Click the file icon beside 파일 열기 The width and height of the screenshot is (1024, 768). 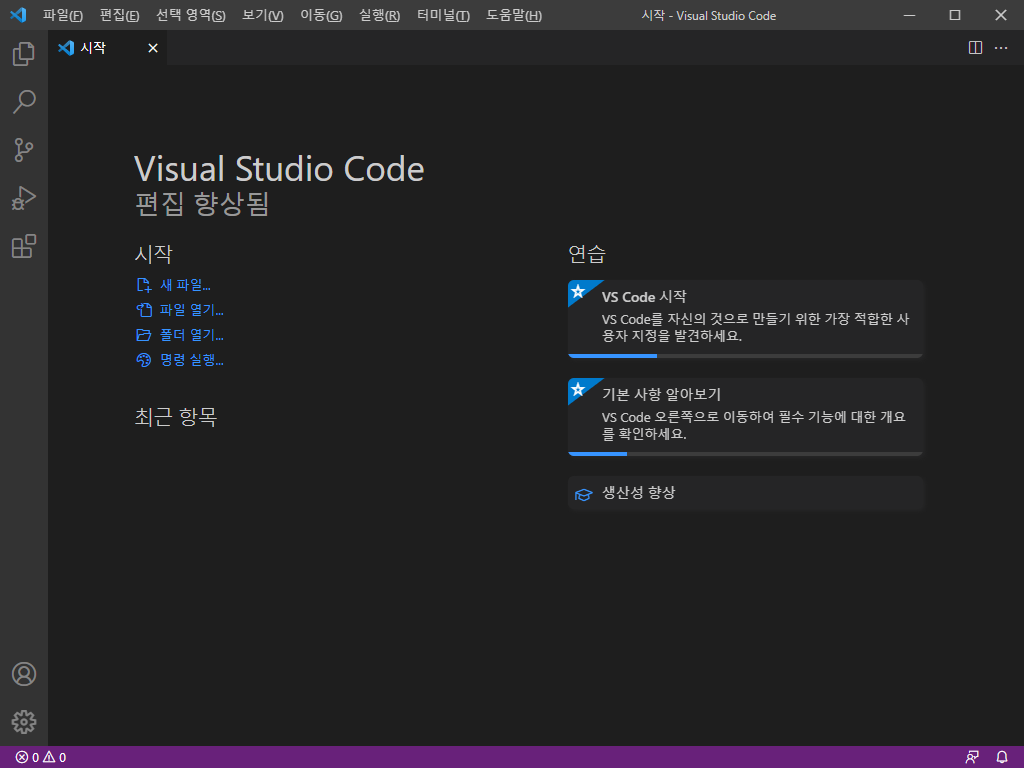(144, 310)
